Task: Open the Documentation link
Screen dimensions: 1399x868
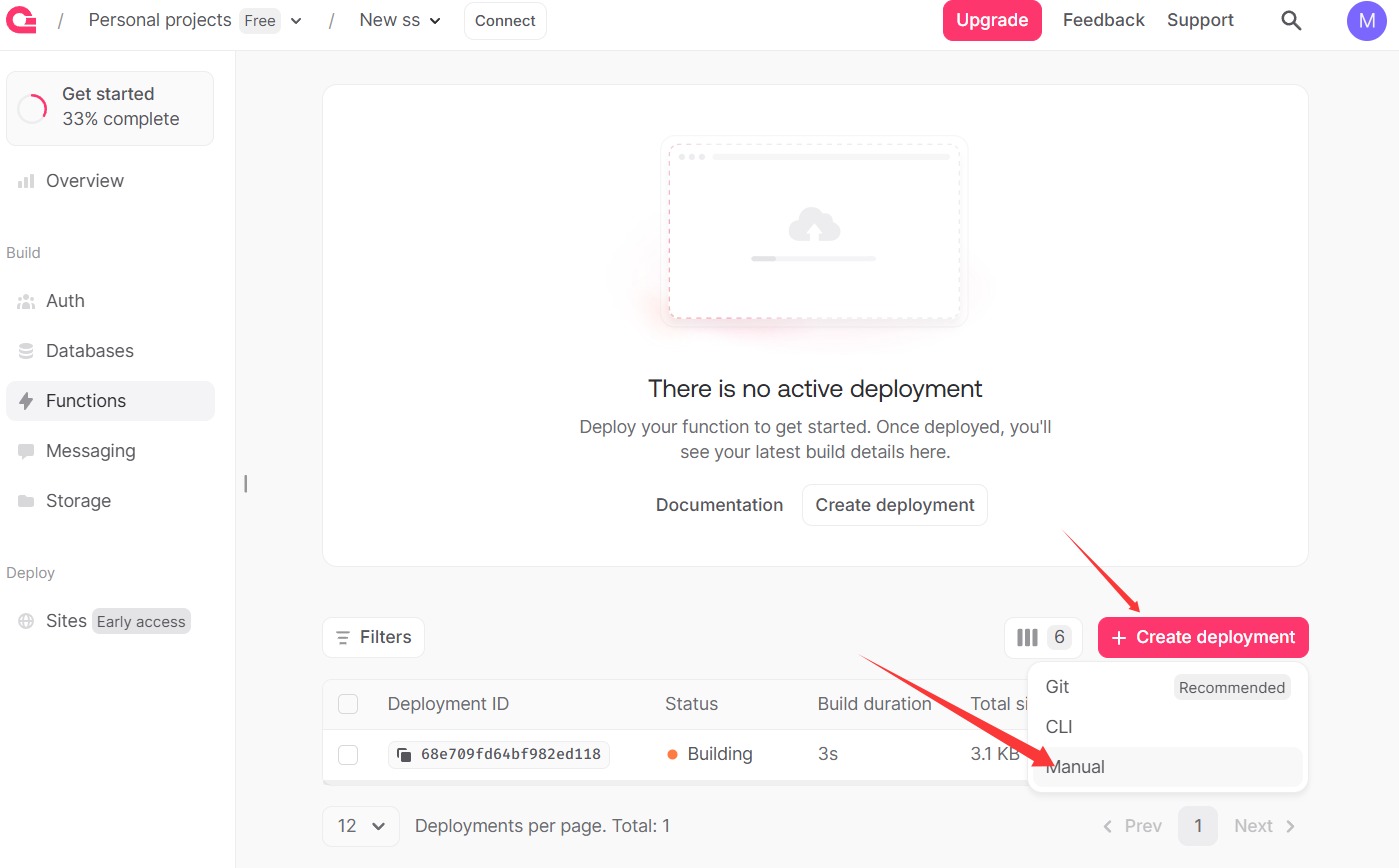Action: tap(719, 505)
